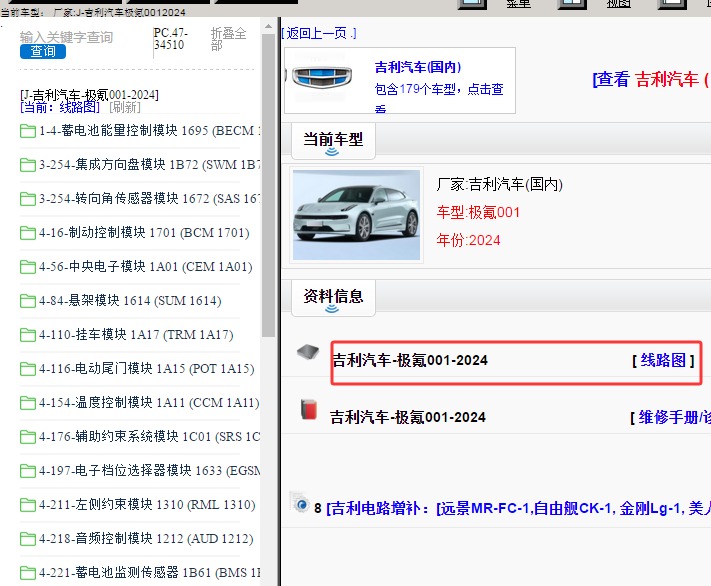Click 折叠全部 to collapse all
Image resolution: width=711 pixels, height=586 pixels.
pos(228,39)
